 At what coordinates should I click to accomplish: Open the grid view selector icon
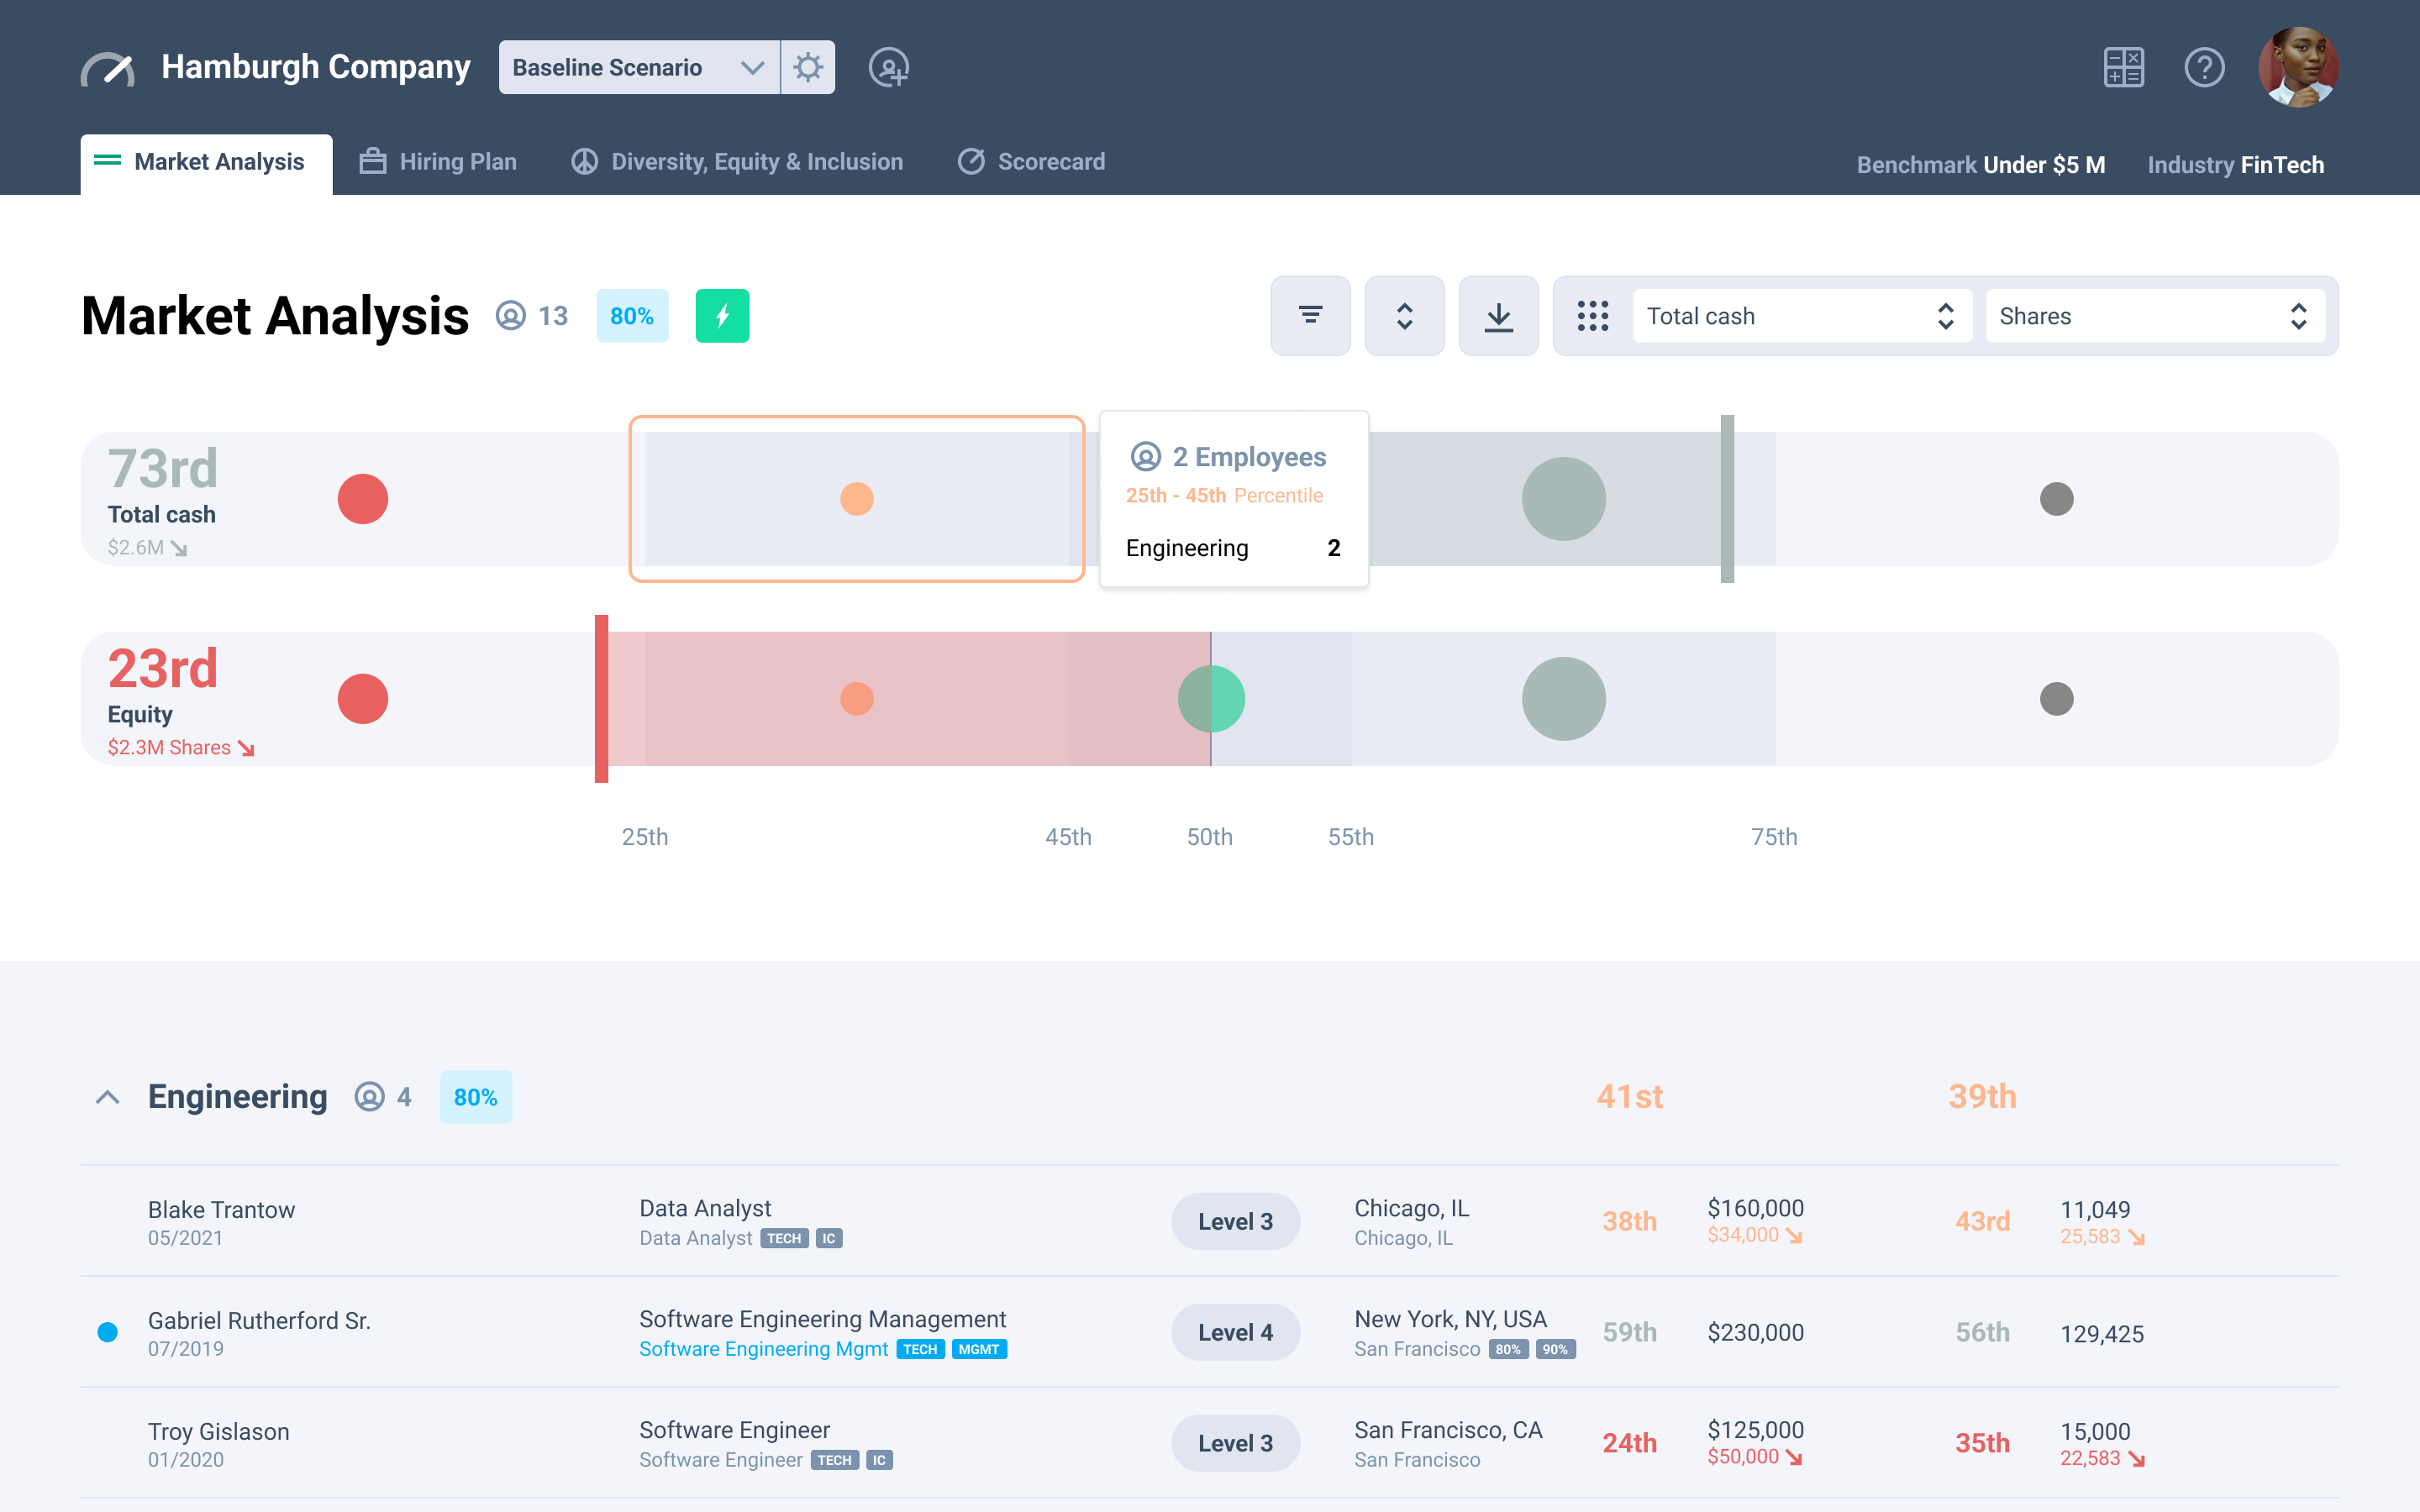pyautogui.click(x=1592, y=315)
